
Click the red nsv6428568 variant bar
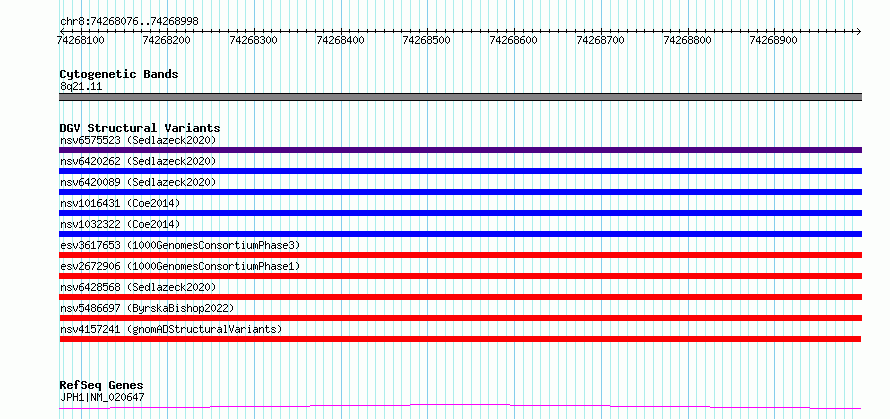click(460, 297)
